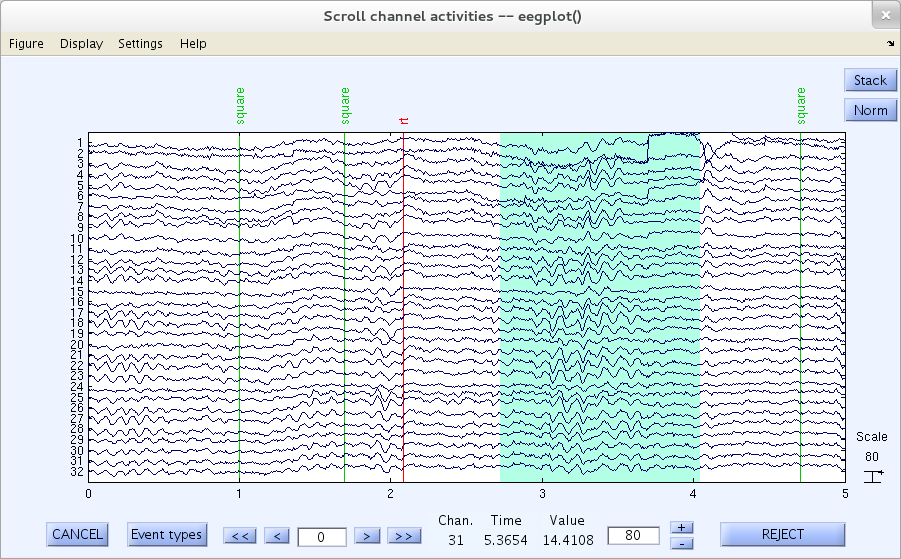This screenshot has height=559, width=901.
Task: Jump forward a page with >> button
Action: click(x=404, y=536)
